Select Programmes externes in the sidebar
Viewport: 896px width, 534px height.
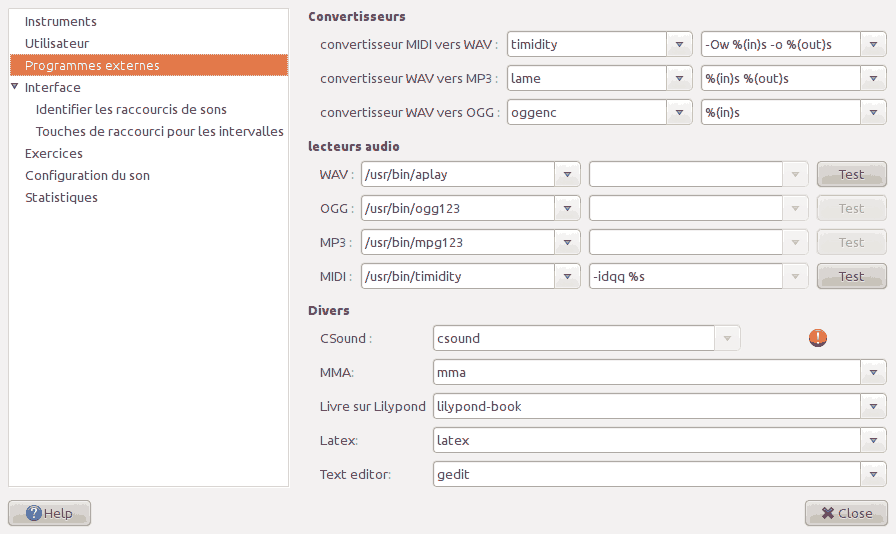click(x=149, y=65)
